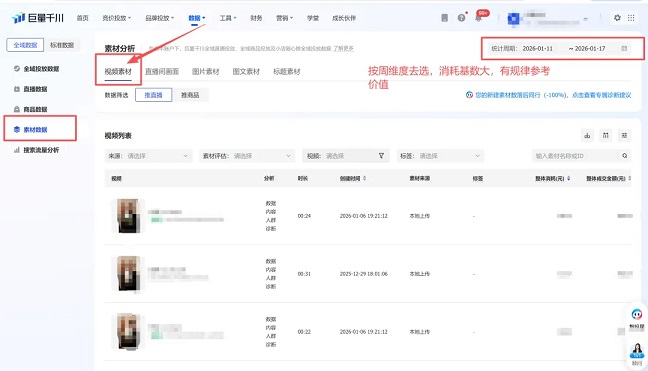Open thumbnail of the 00:22 video

(129, 331)
